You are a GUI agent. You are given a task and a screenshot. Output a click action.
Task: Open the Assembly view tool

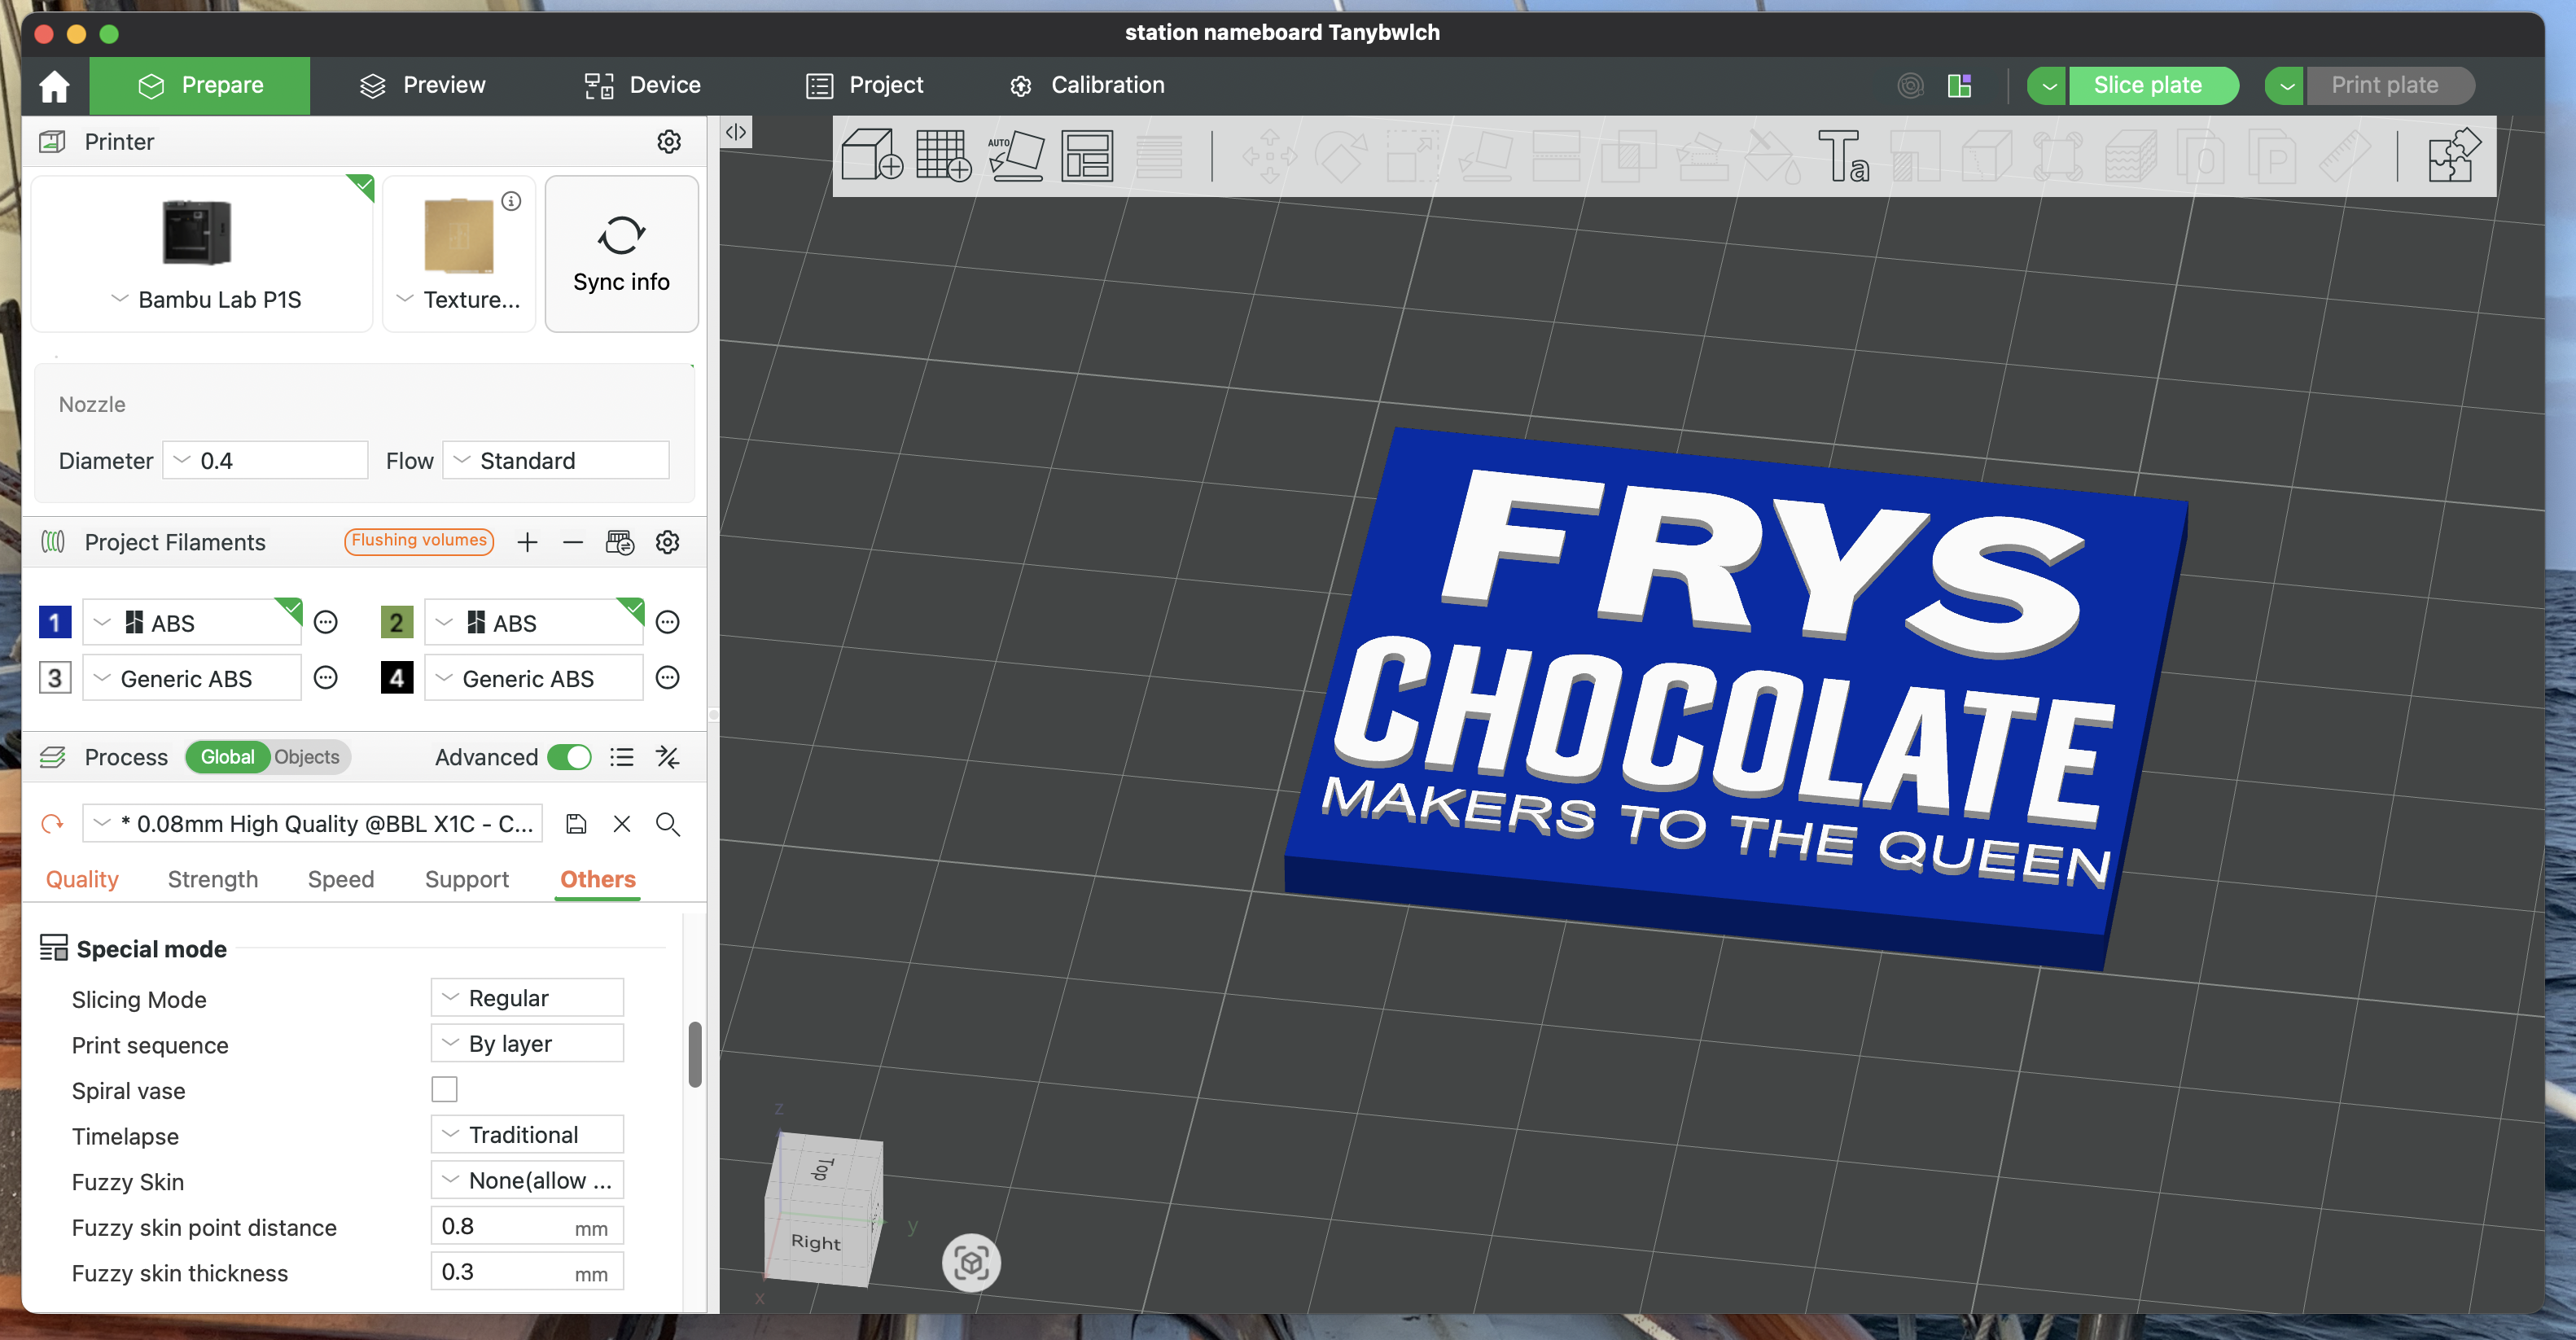tap(2454, 156)
